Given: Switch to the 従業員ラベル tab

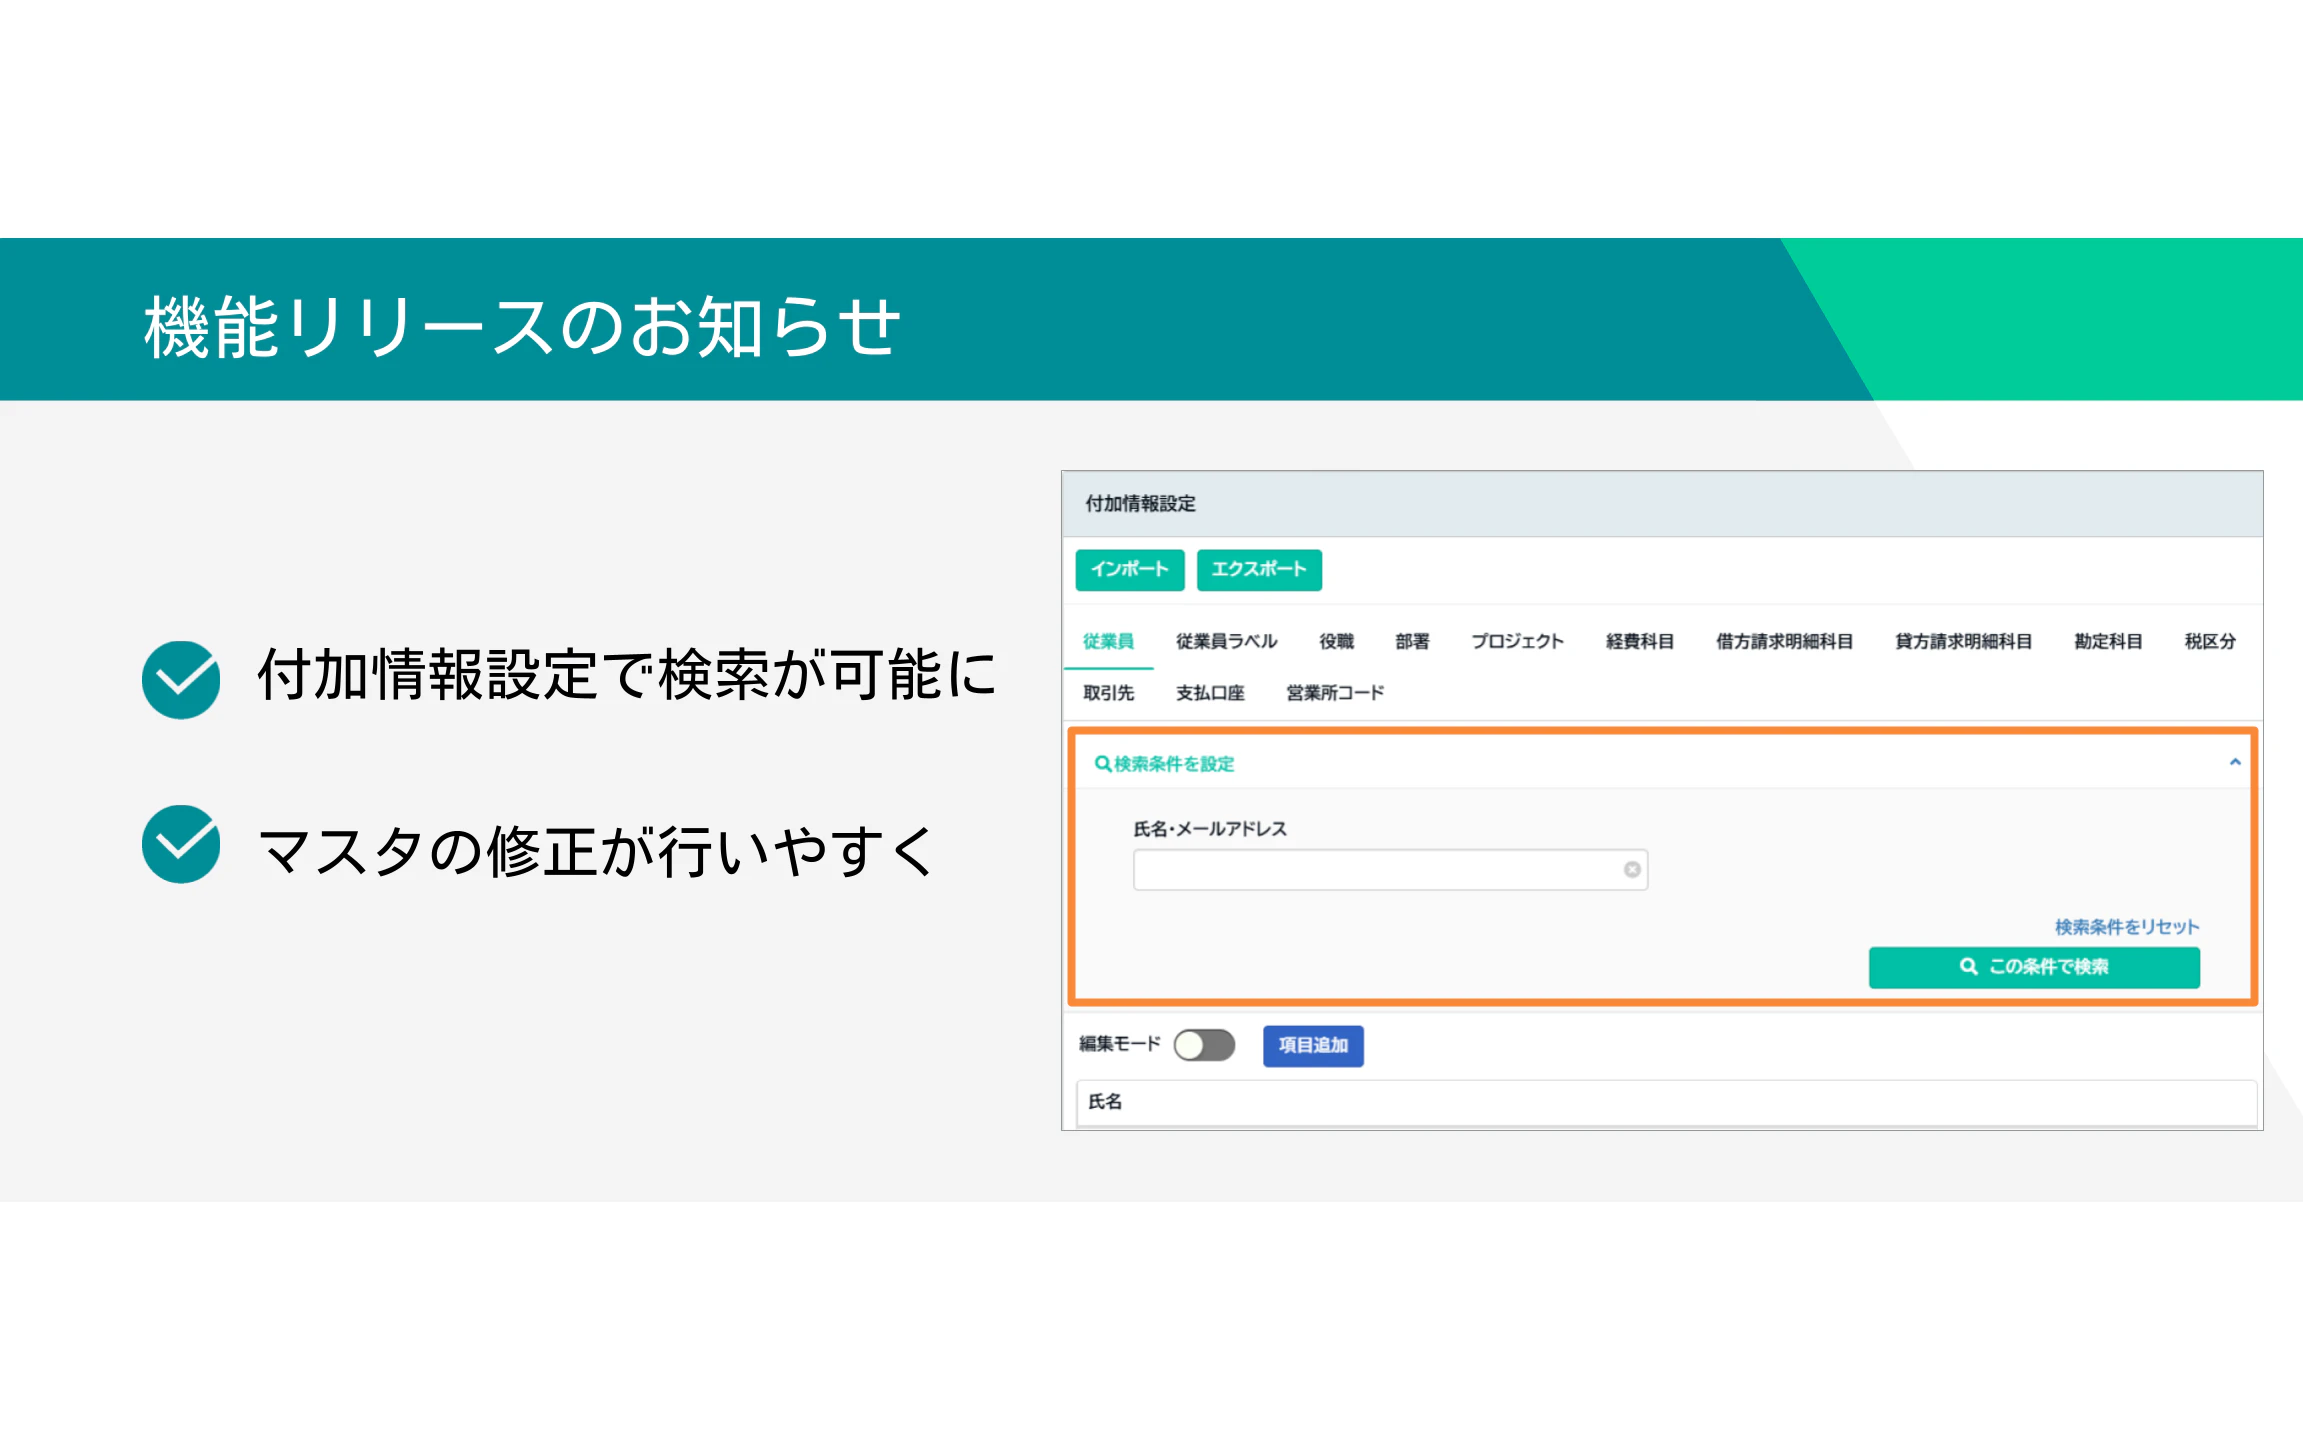Looking at the screenshot, I should pos(1226,641).
